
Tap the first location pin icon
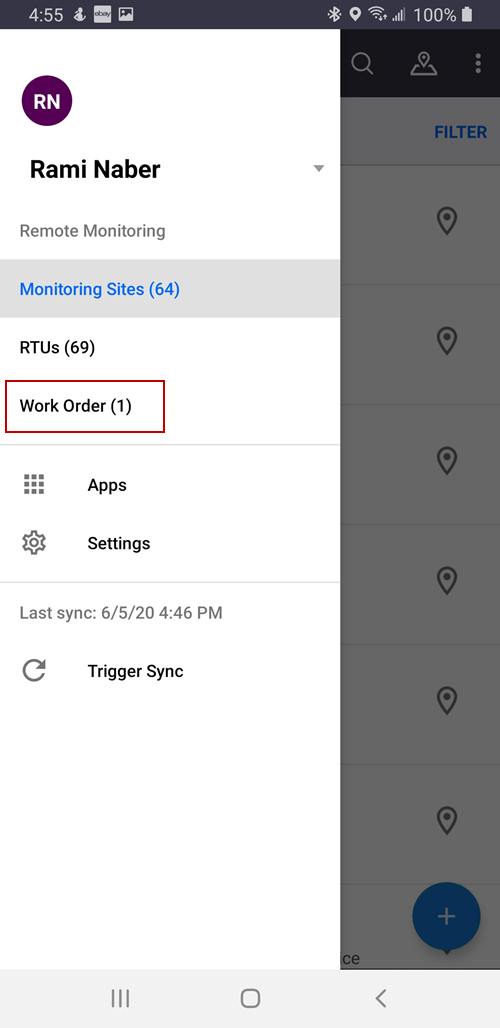447,221
